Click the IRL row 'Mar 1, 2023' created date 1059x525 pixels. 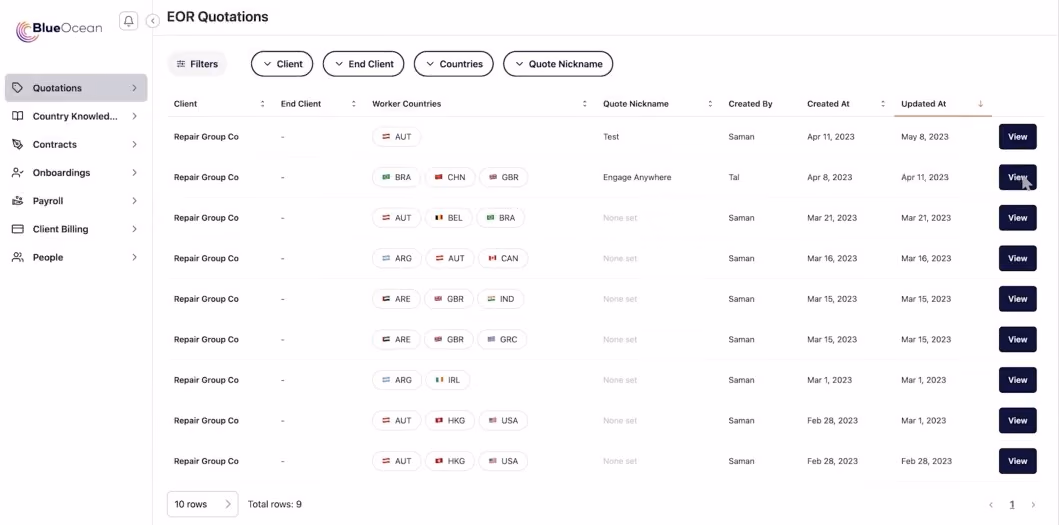tap(829, 380)
